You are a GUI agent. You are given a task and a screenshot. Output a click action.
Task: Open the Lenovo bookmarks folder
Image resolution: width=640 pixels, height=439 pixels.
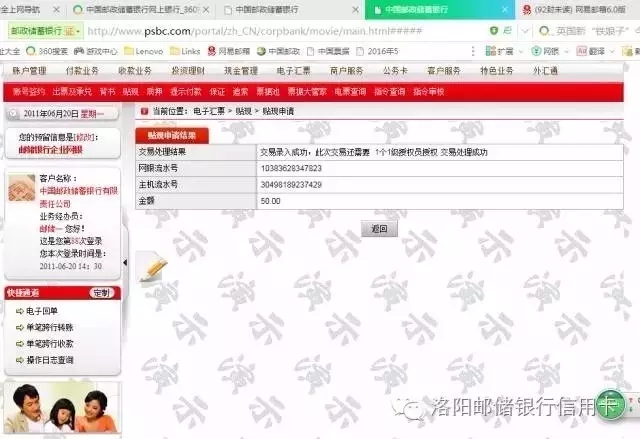click(x=143, y=51)
